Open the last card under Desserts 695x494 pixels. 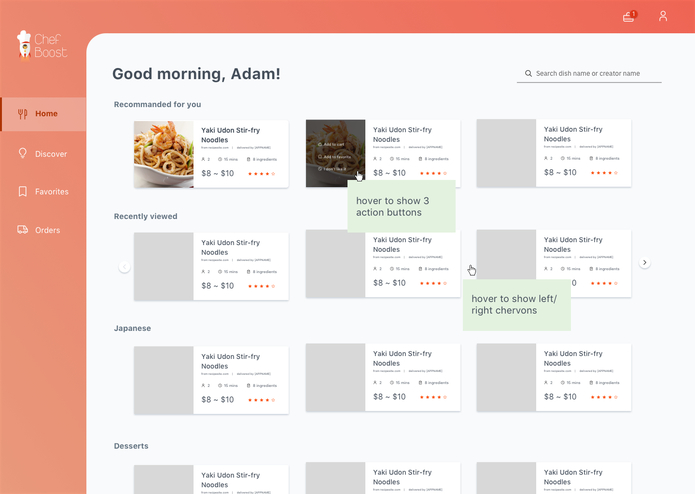coord(554,478)
